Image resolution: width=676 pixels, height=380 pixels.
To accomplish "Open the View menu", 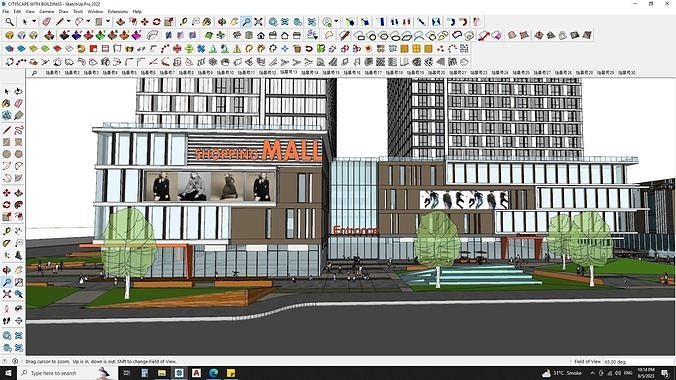I will pyautogui.click(x=30, y=11).
